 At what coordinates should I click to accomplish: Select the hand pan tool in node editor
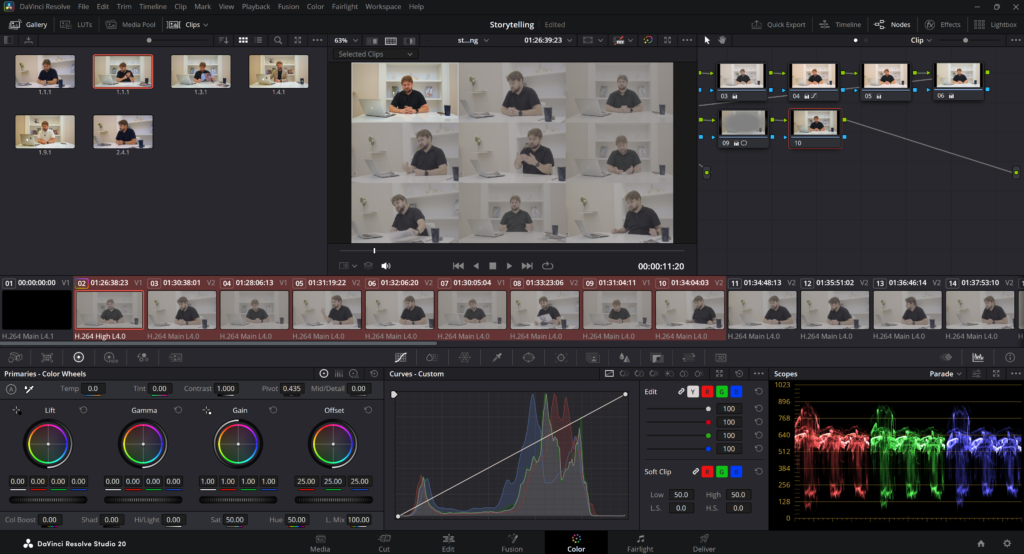click(721, 40)
